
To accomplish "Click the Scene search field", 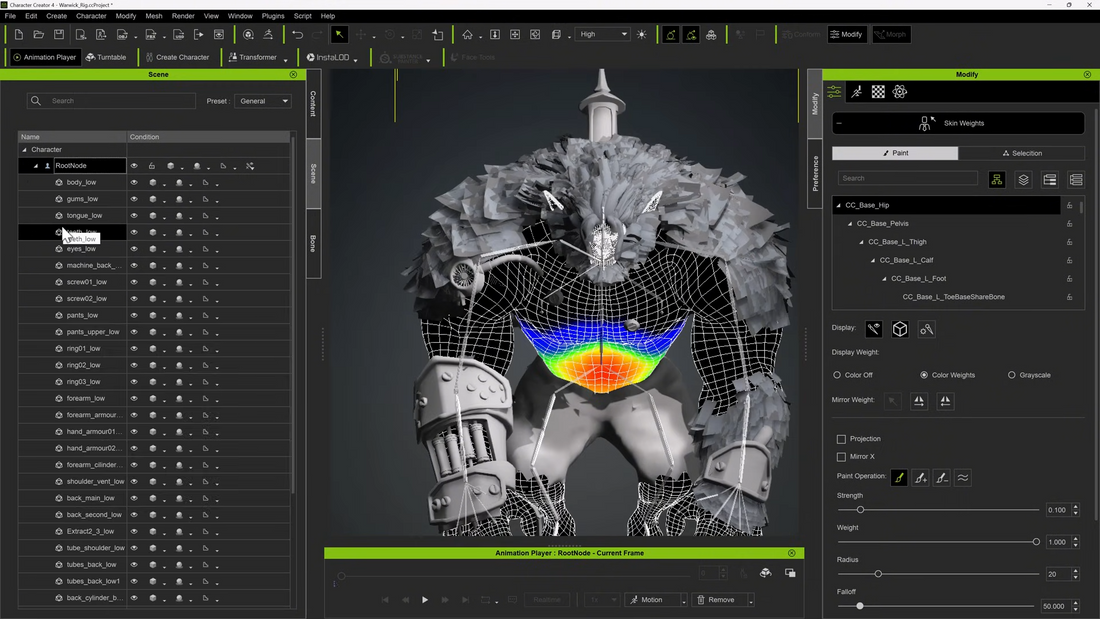I will (x=112, y=101).
